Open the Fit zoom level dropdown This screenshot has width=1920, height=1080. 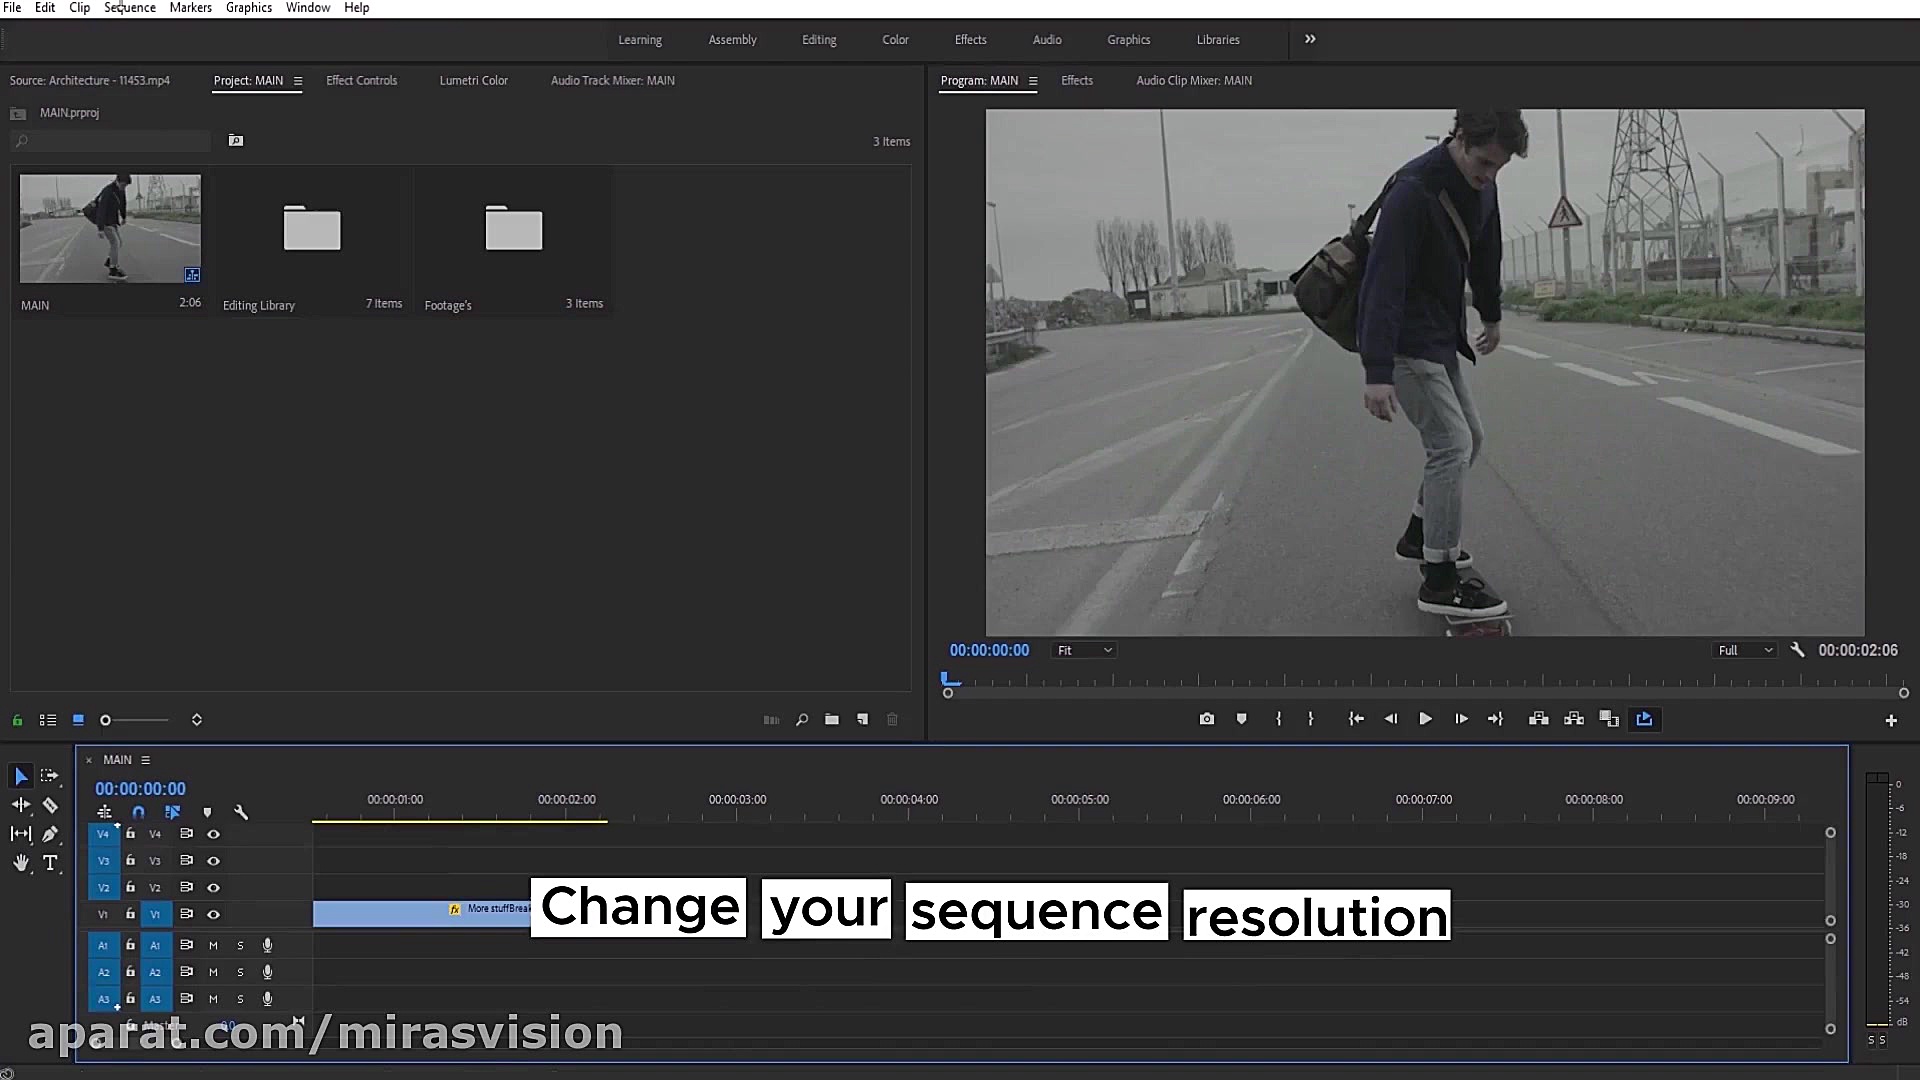click(x=1085, y=650)
